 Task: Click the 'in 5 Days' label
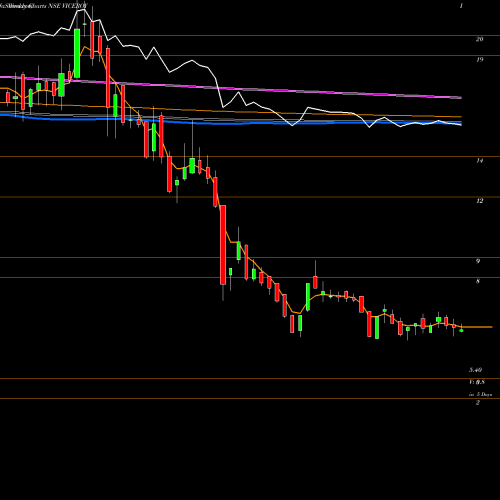tap(480, 394)
